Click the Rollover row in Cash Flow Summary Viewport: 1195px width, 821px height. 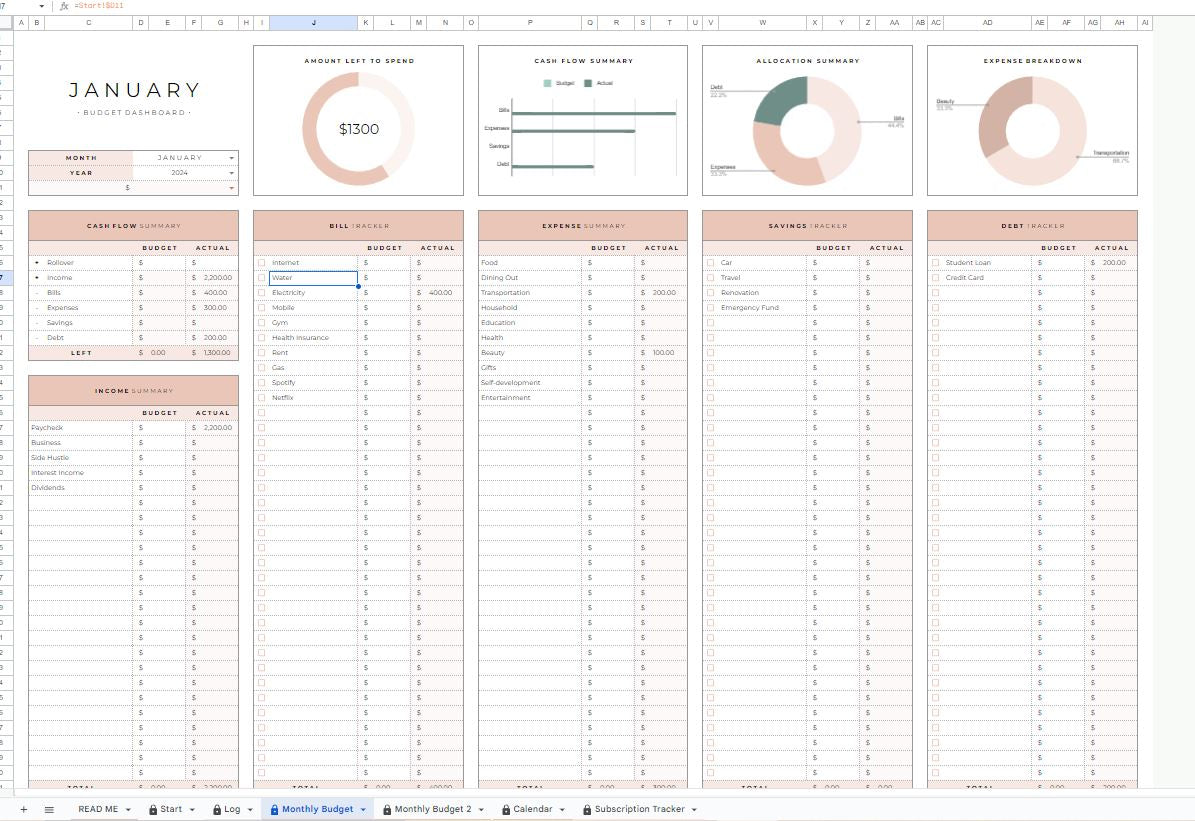click(x=133, y=262)
